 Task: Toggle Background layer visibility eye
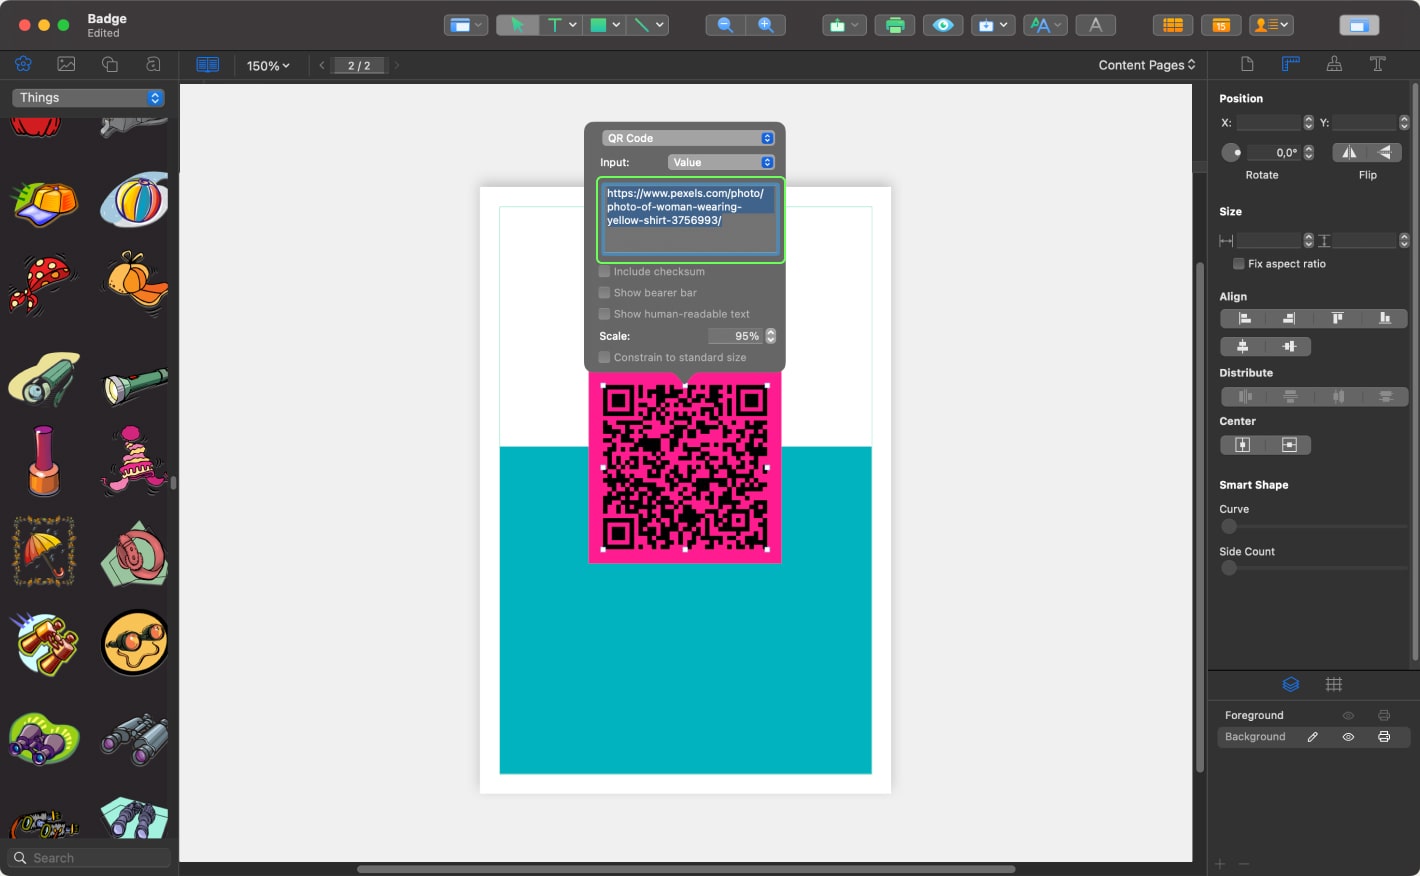1348,737
